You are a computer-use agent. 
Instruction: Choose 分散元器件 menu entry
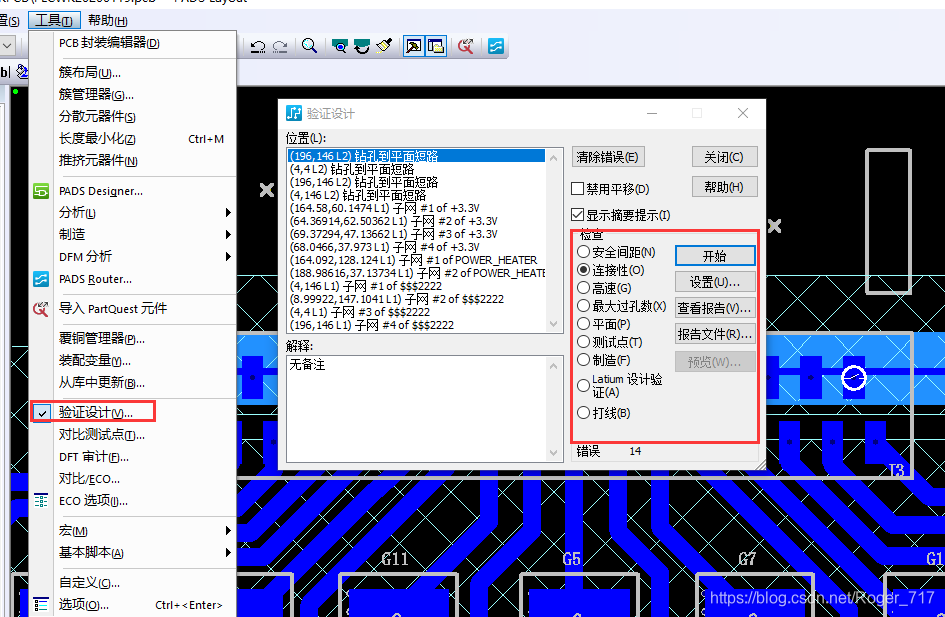pos(133,117)
